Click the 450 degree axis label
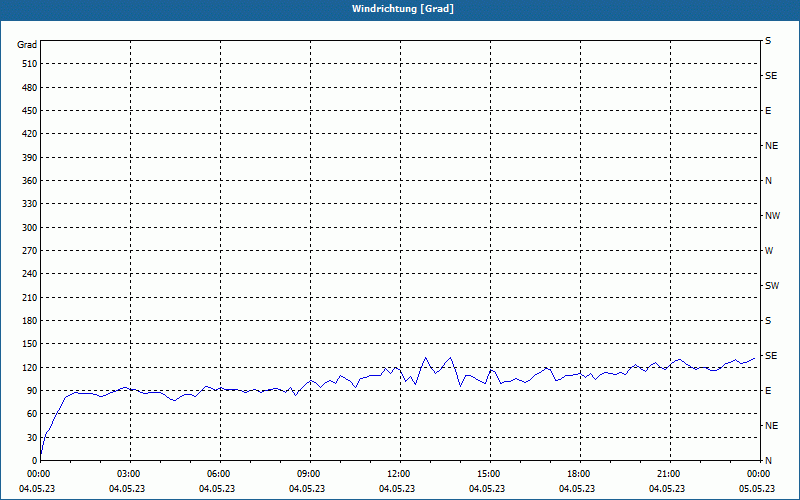Image resolution: width=800 pixels, height=500 pixels. pyautogui.click(x=30, y=111)
